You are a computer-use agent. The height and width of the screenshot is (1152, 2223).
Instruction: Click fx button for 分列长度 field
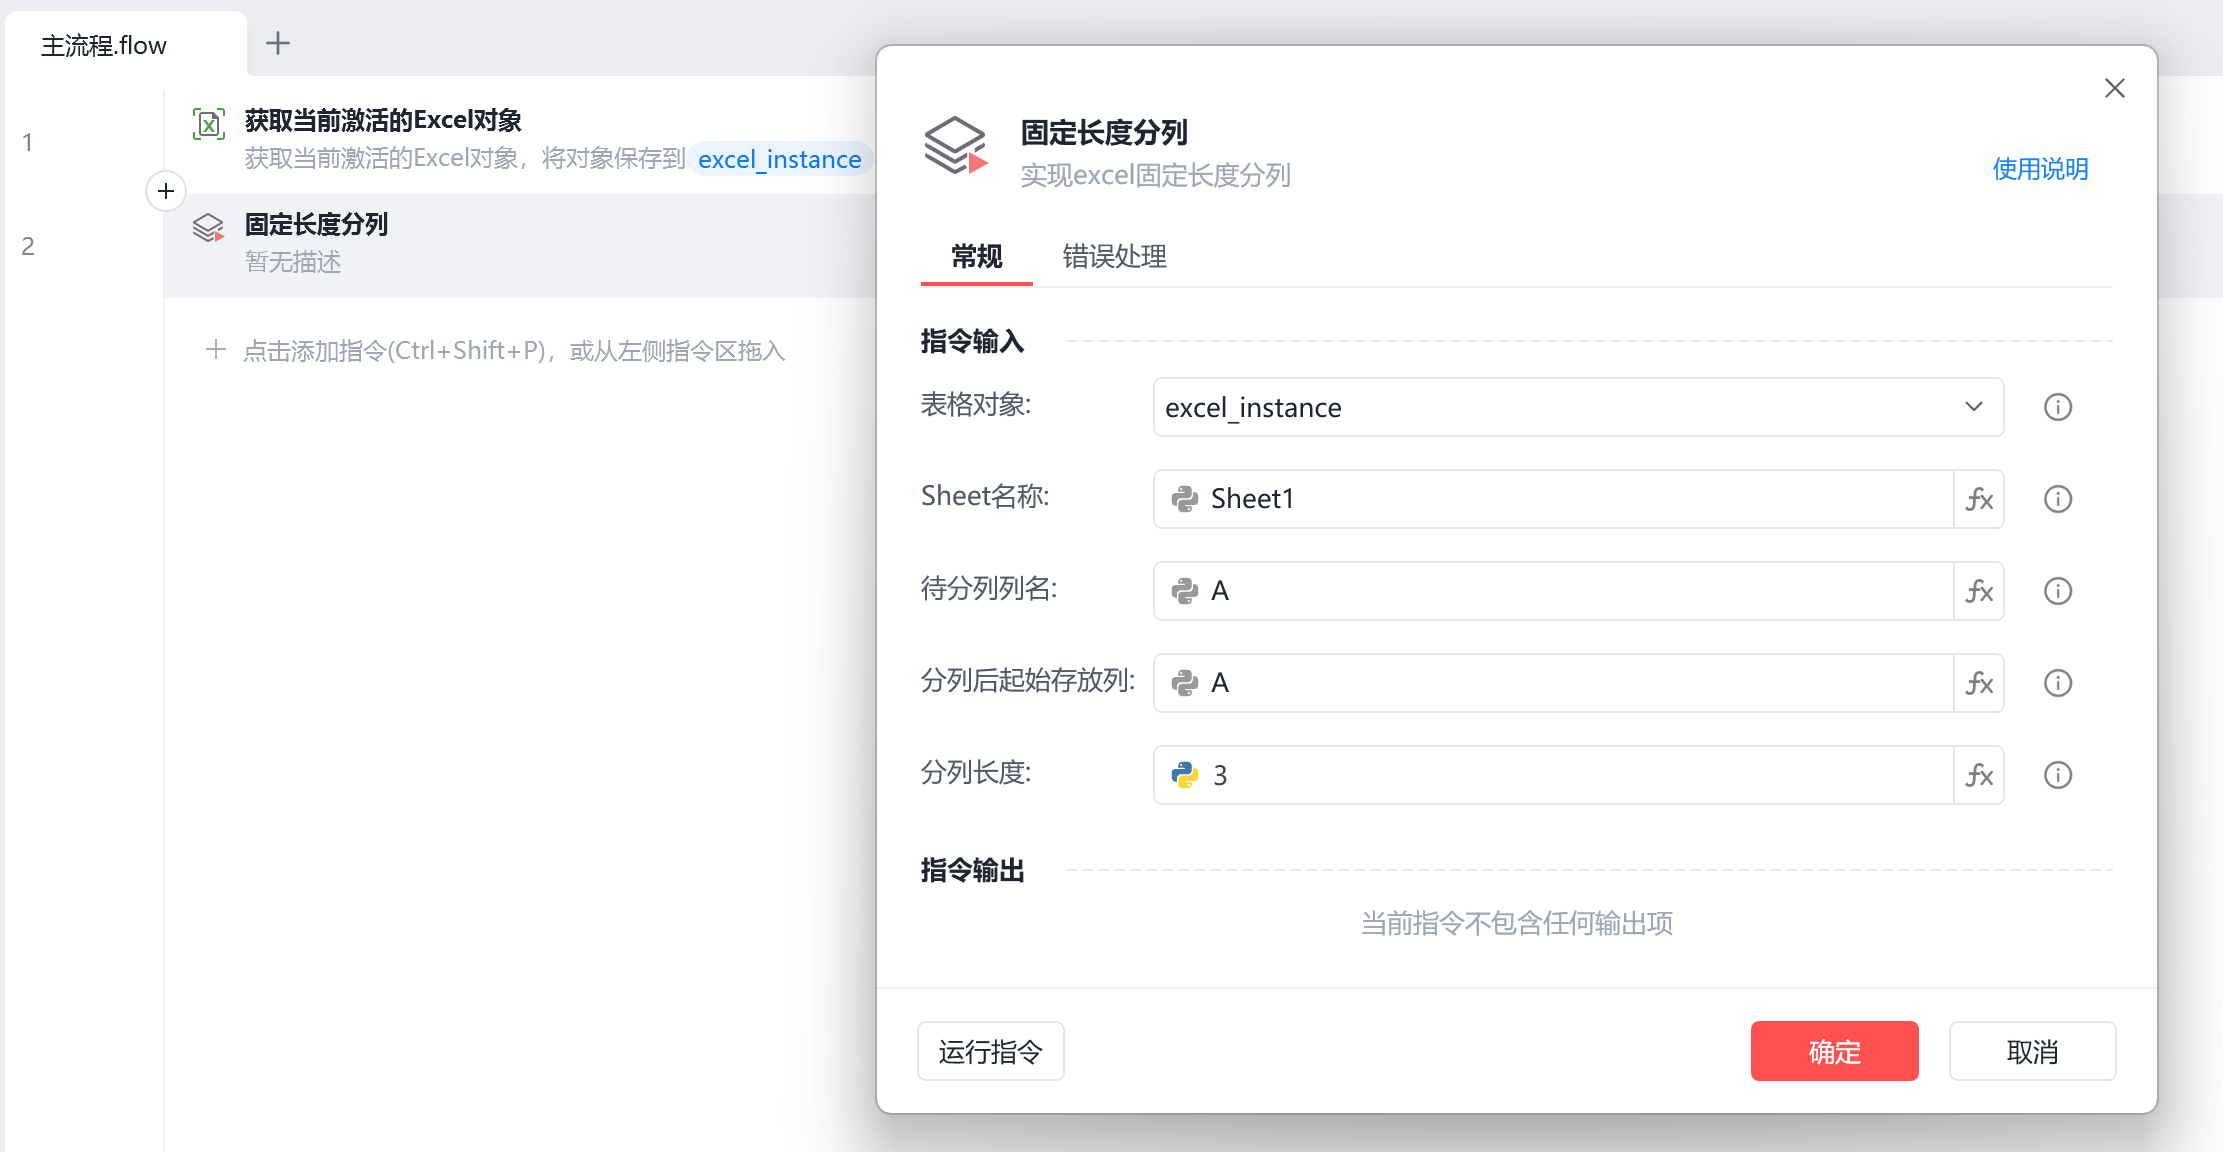pyautogui.click(x=1979, y=775)
